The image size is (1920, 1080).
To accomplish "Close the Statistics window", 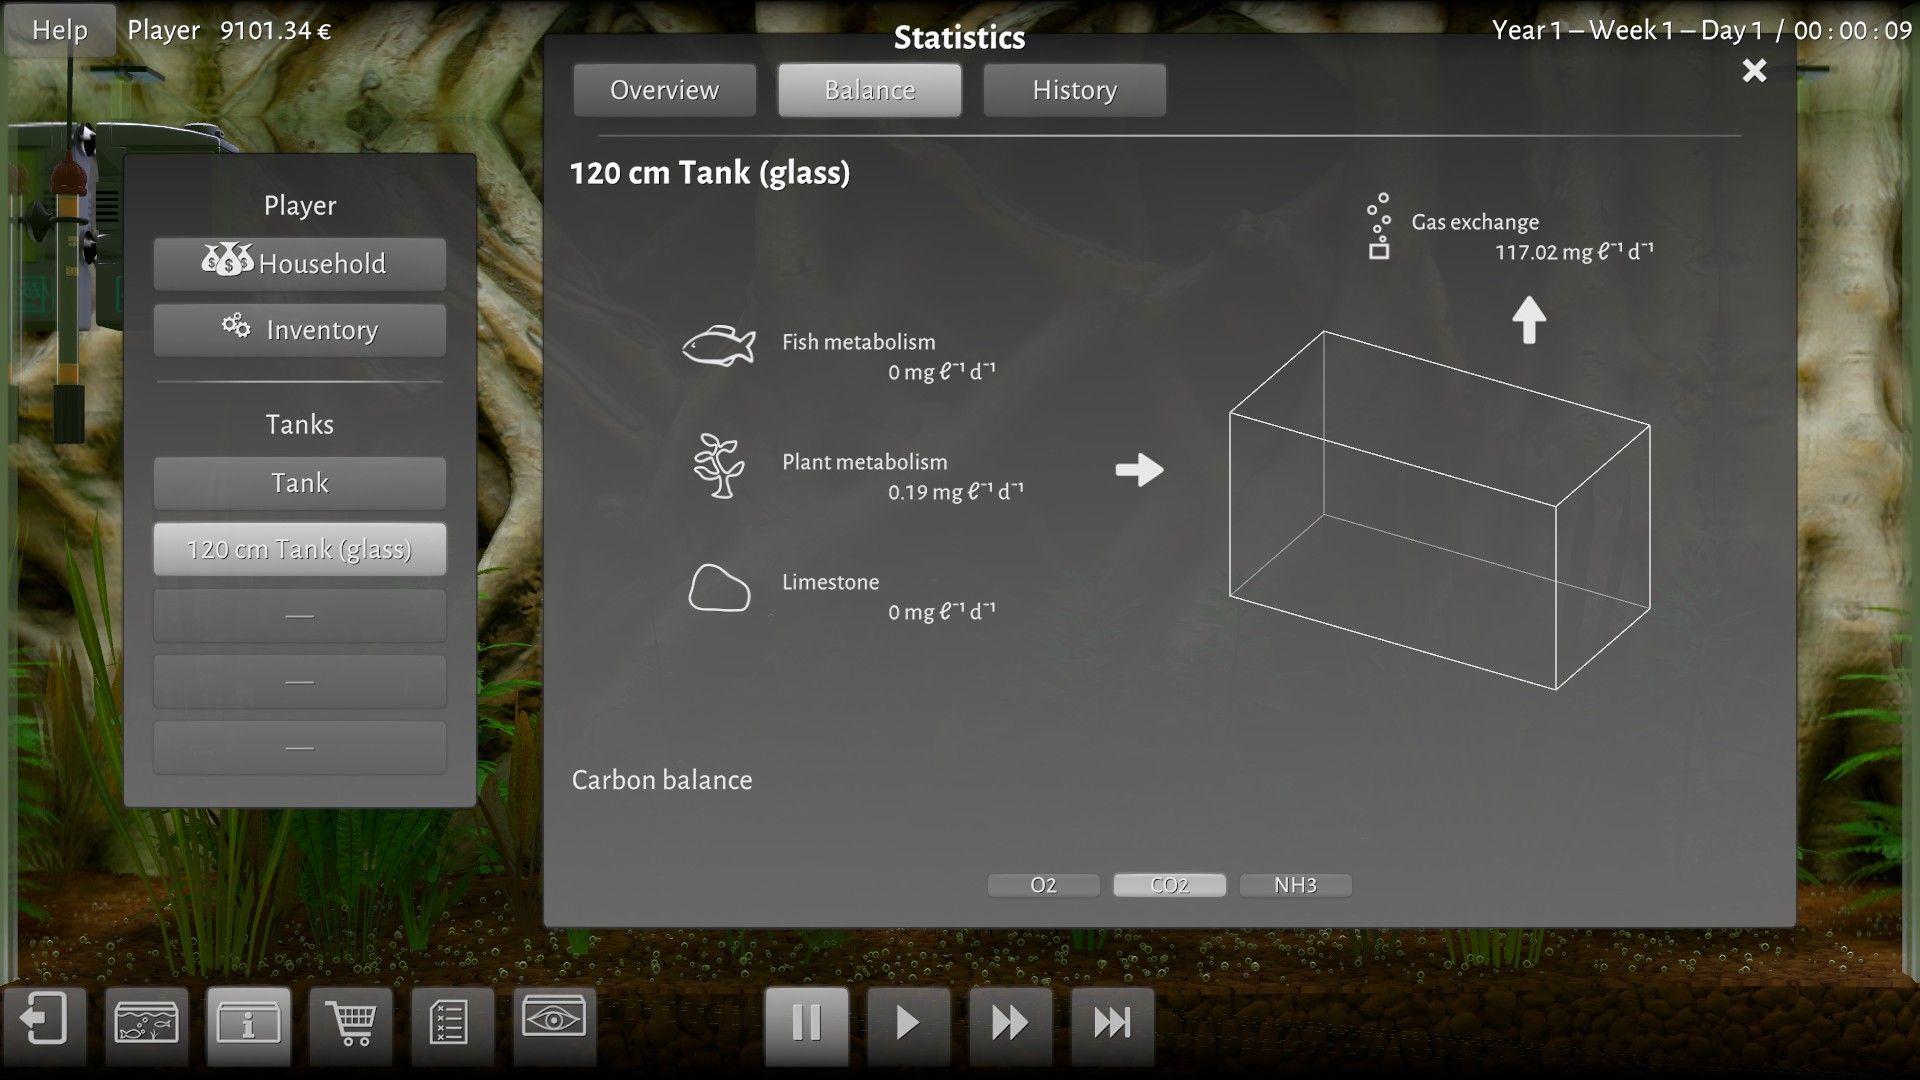I will pos(1754,70).
